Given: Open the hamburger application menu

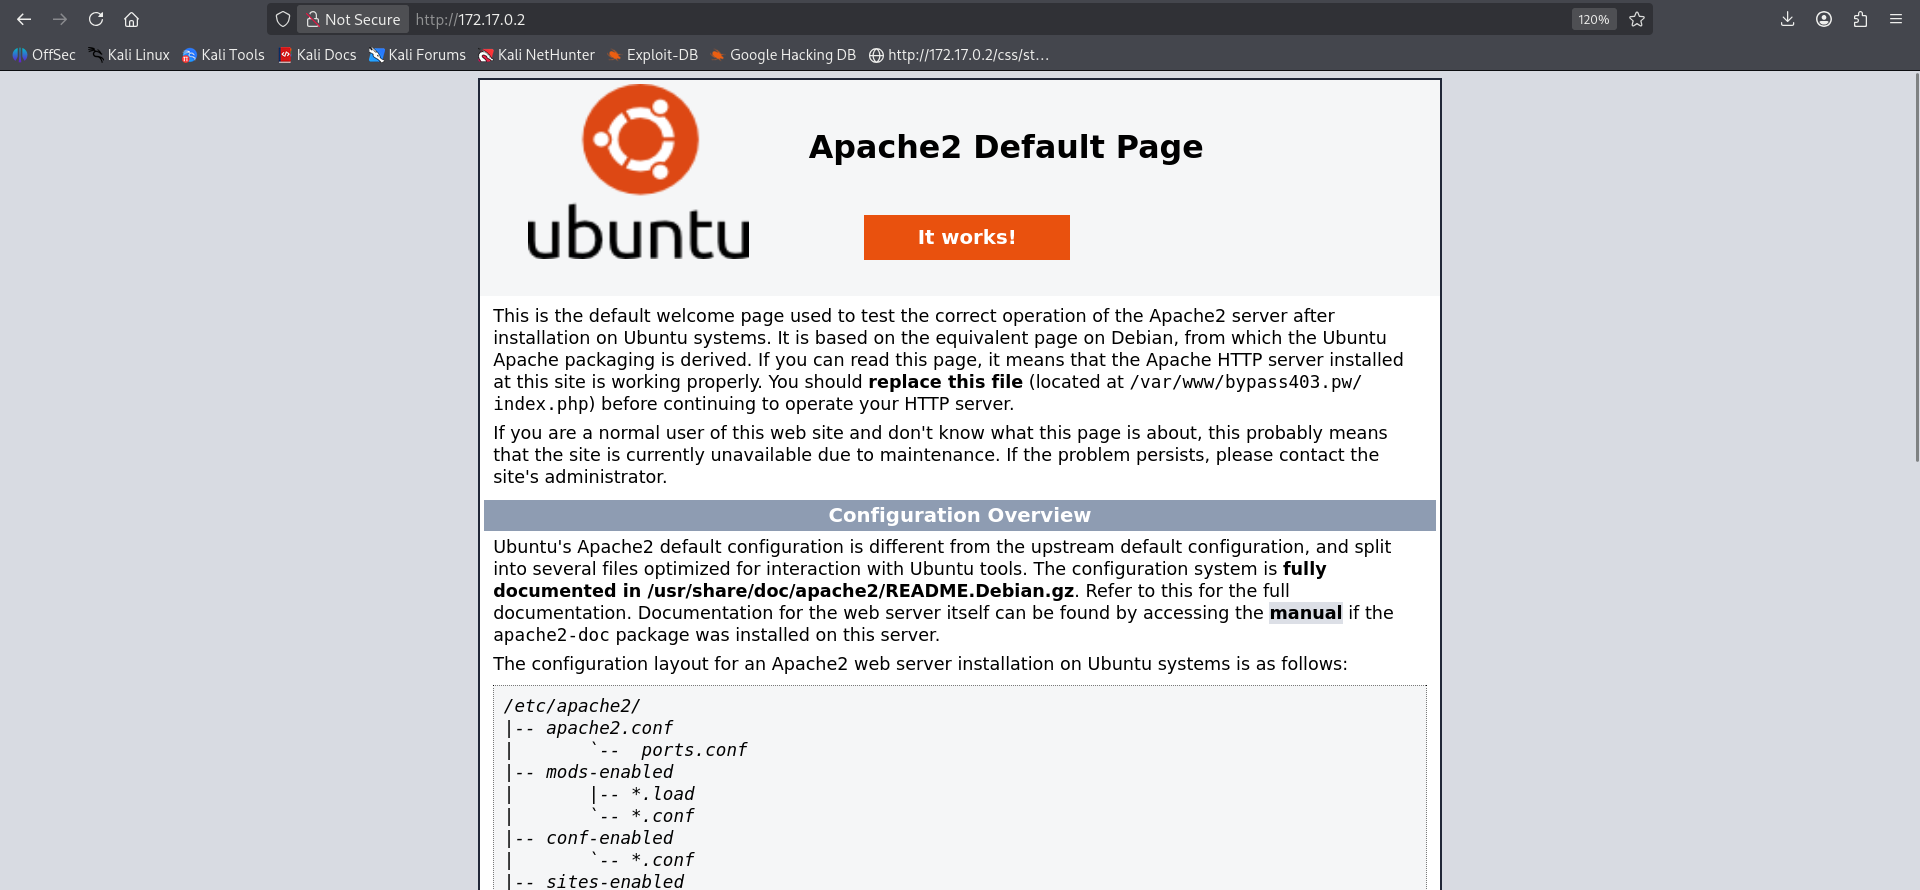Looking at the screenshot, I should pyautogui.click(x=1896, y=19).
